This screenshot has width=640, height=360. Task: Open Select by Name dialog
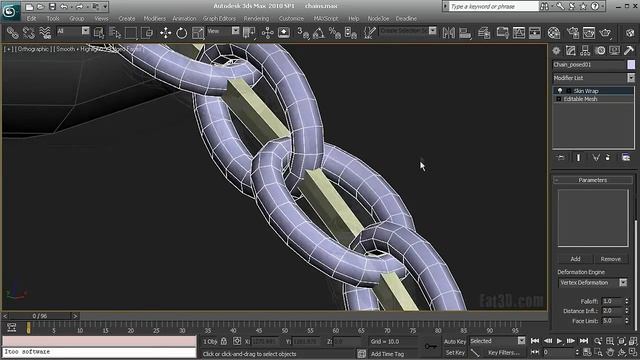[115, 33]
